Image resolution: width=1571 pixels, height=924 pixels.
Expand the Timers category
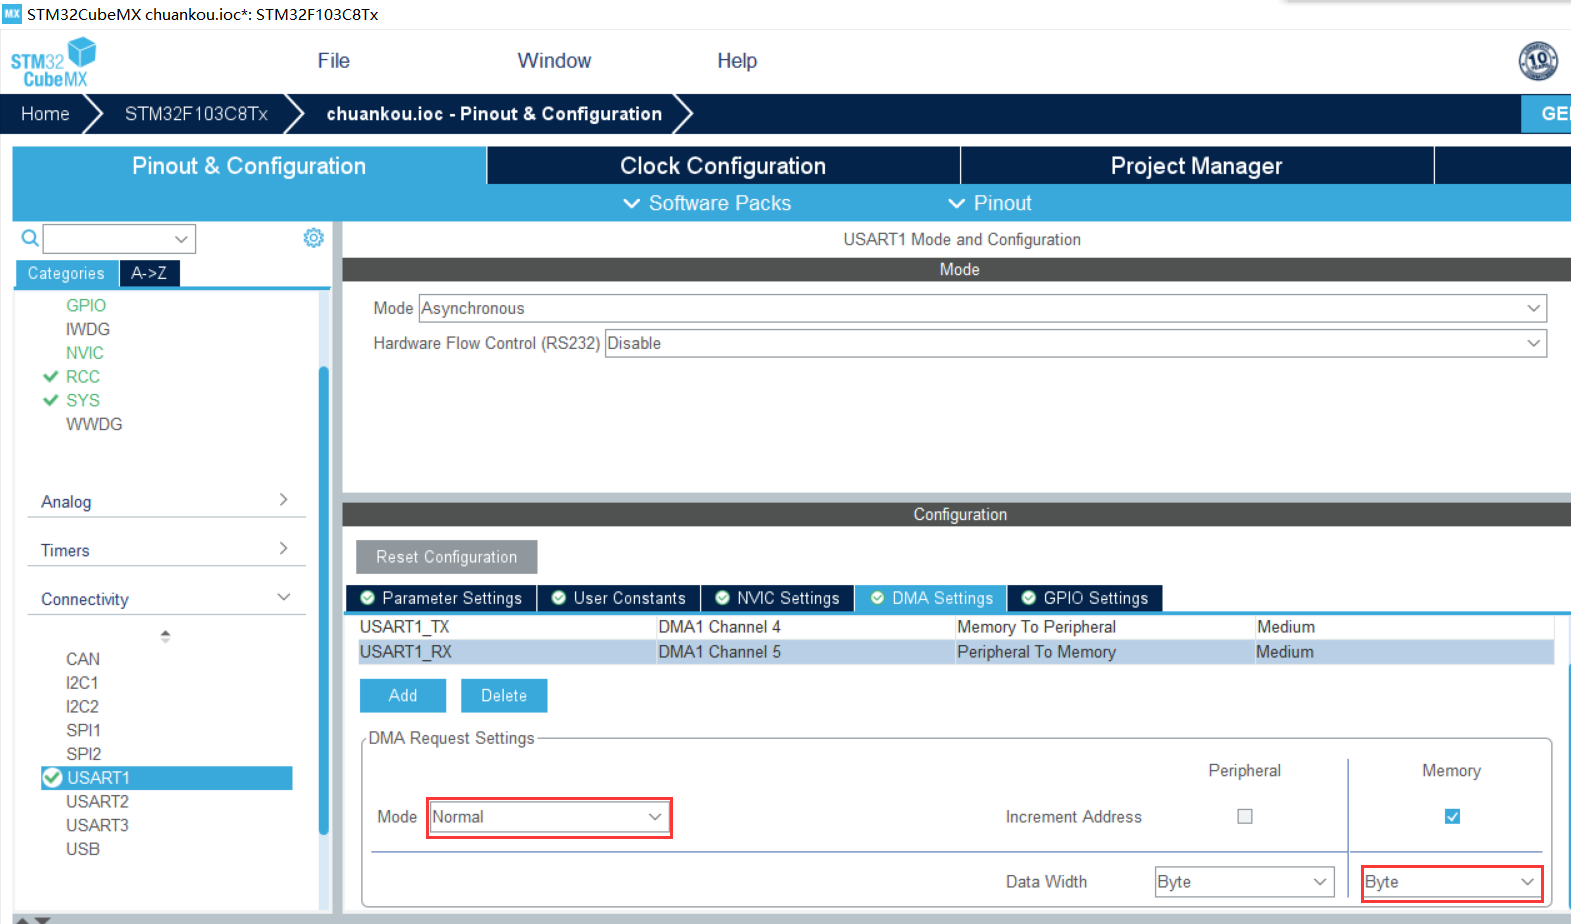[165, 550]
